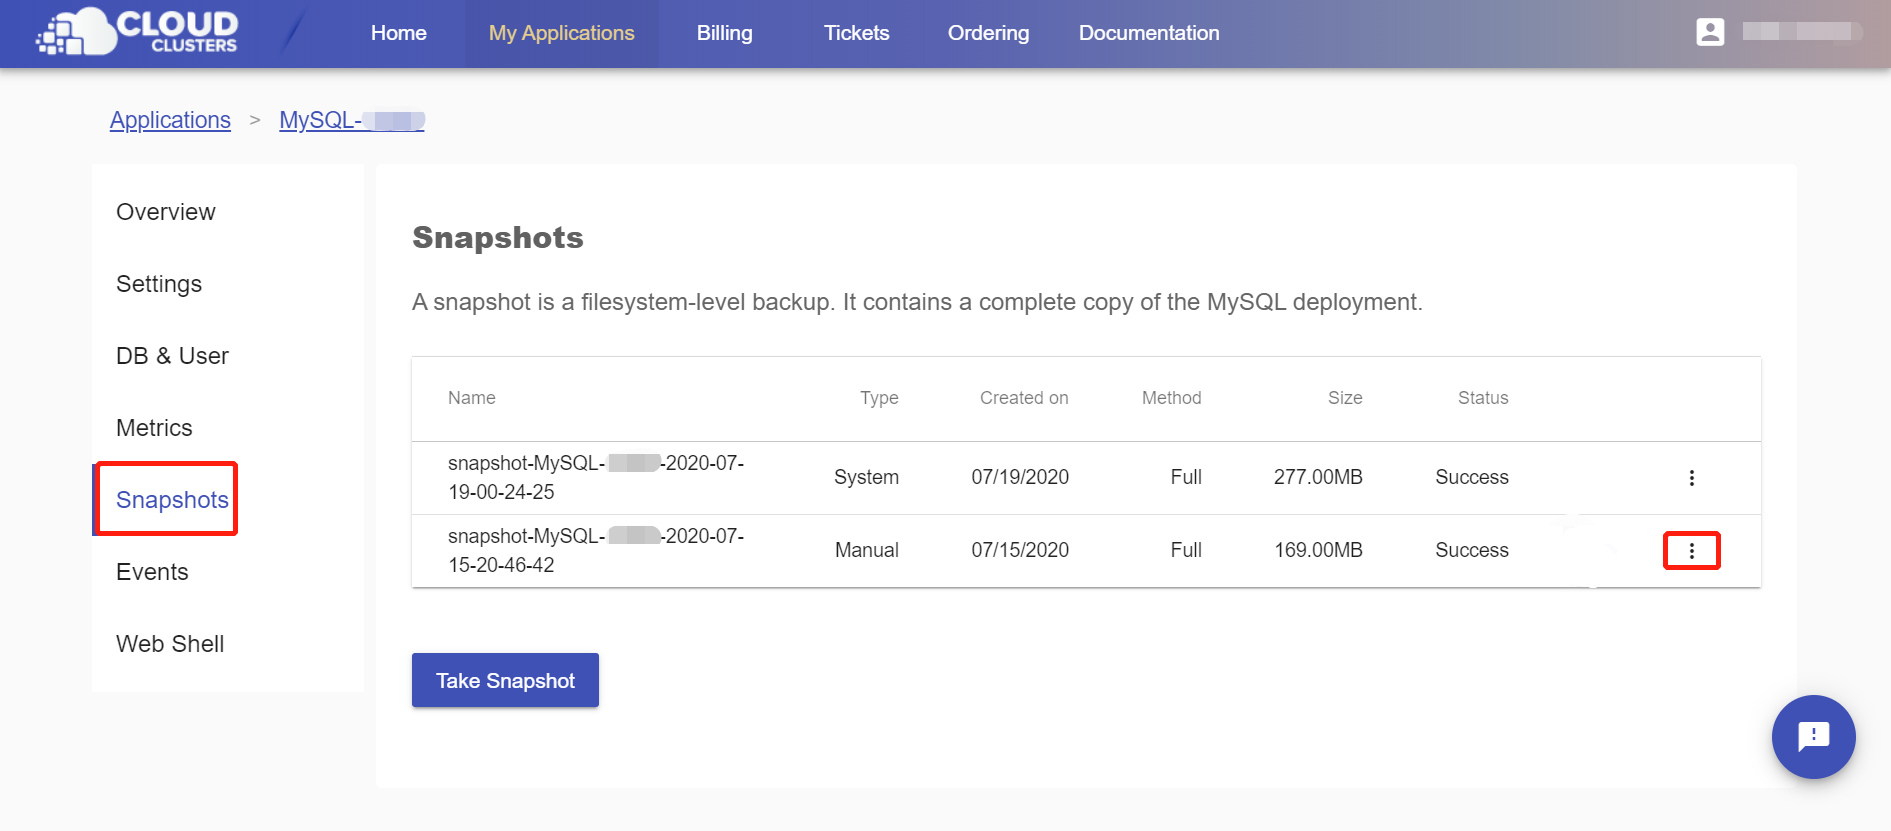1891x831 pixels.
Task: Click Full method in the 169.00MB row
Action: [1186, 551]
